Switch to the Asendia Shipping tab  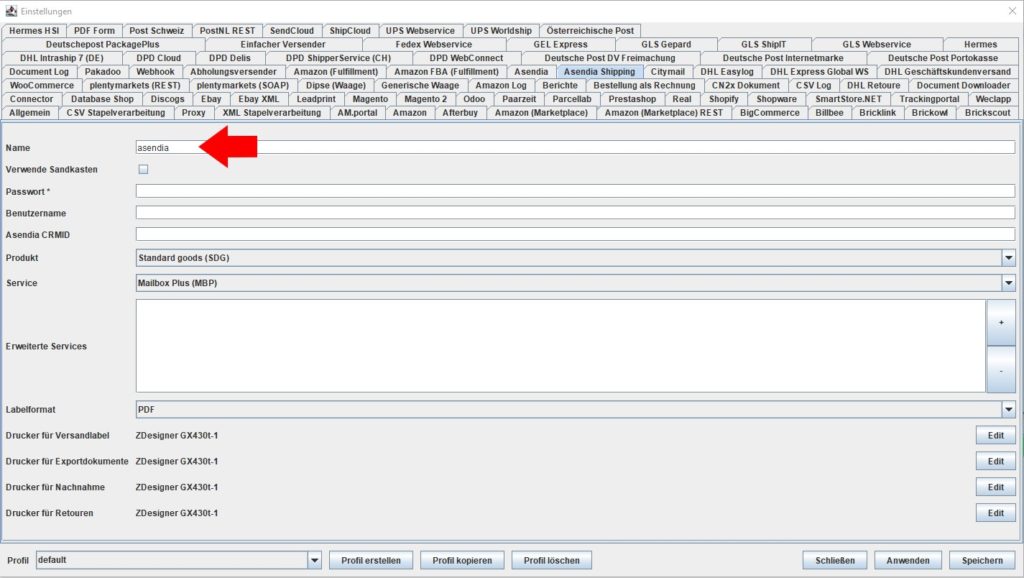[600, 72]
